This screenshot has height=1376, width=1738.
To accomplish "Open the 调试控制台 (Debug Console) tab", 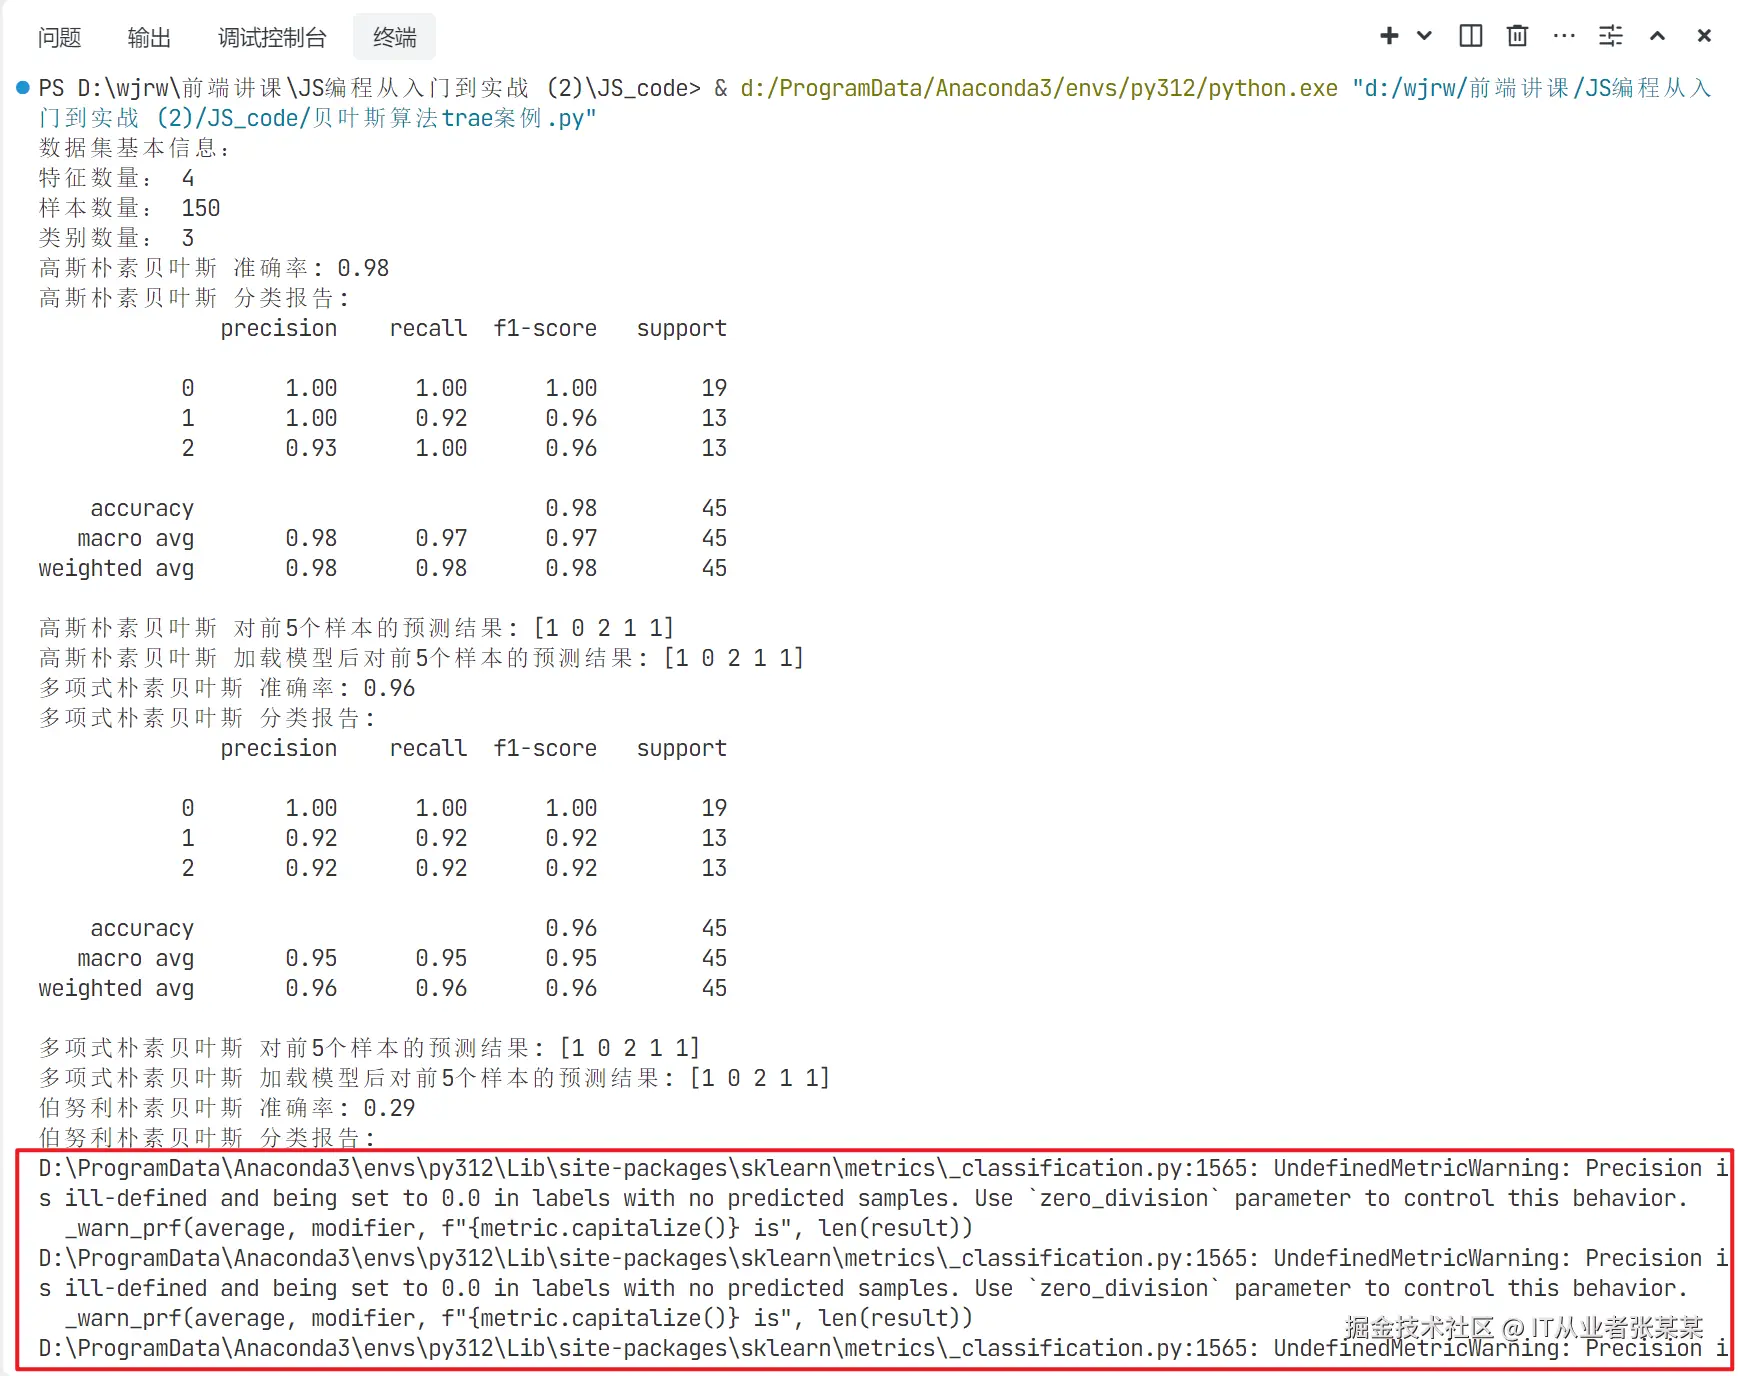I will (x=272, y=38).
